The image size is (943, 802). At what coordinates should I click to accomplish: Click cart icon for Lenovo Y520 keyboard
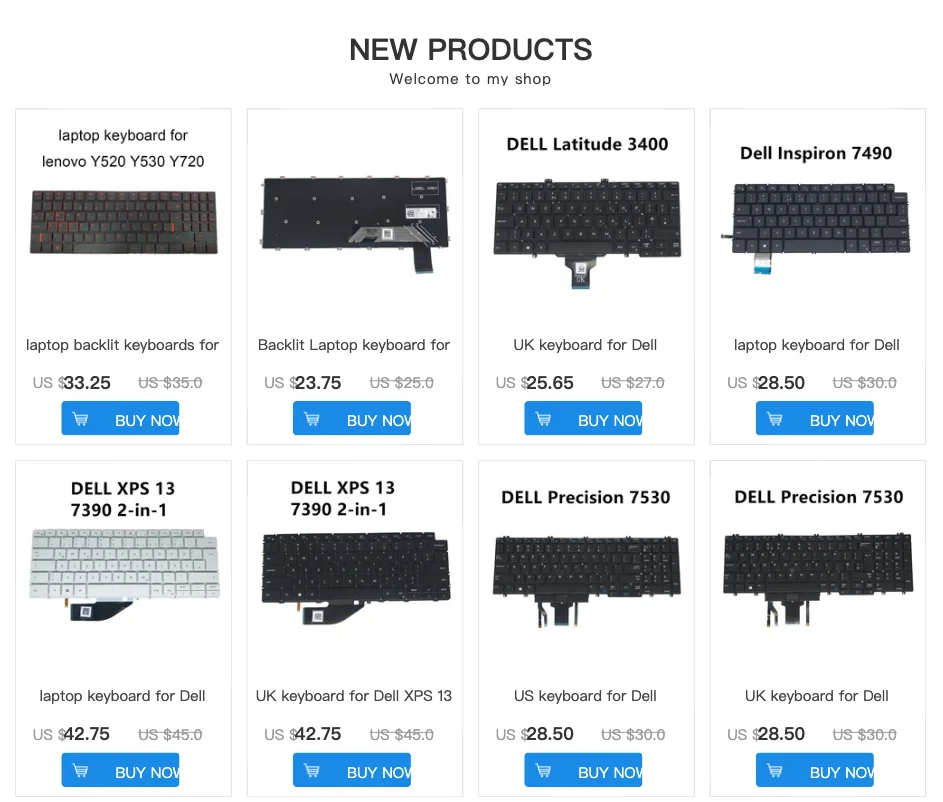point(80,419)
